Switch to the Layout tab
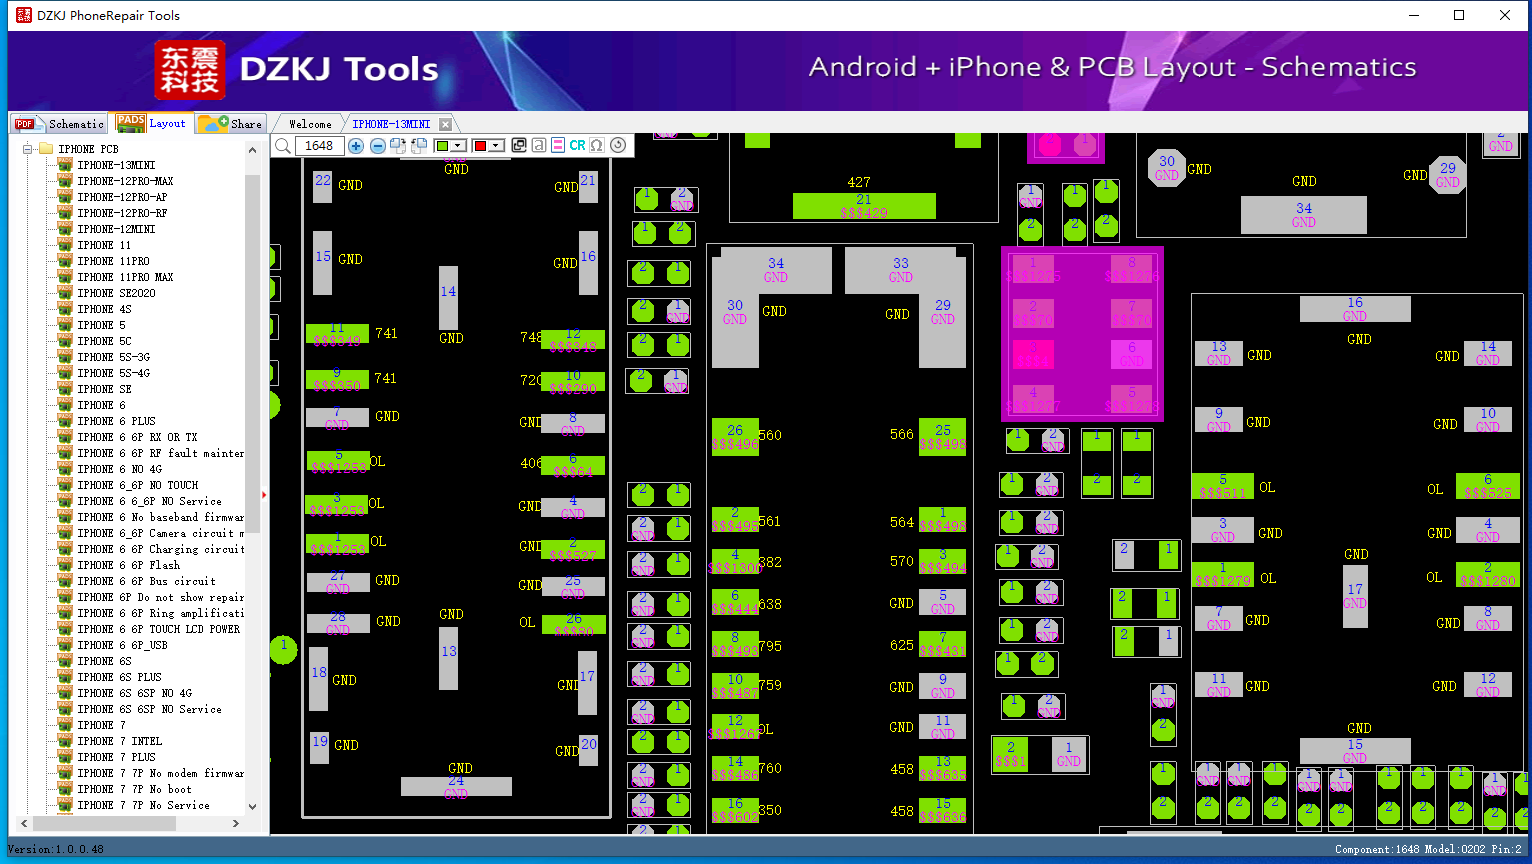Screen dimensions: 1532x864 click(x=152, y=124)
